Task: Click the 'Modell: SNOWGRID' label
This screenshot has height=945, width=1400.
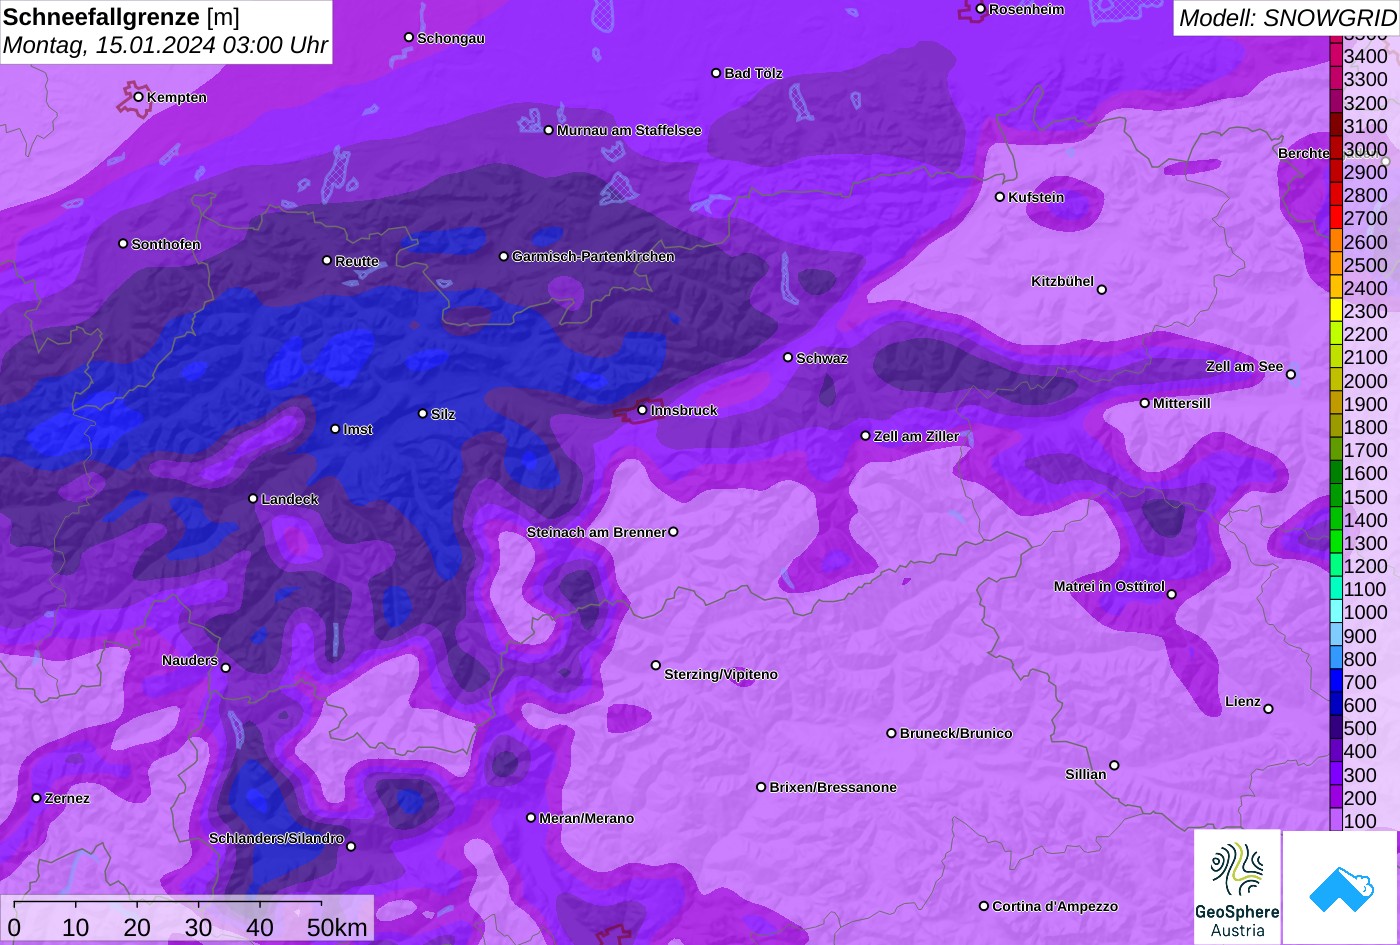Action: (1287, 17)
